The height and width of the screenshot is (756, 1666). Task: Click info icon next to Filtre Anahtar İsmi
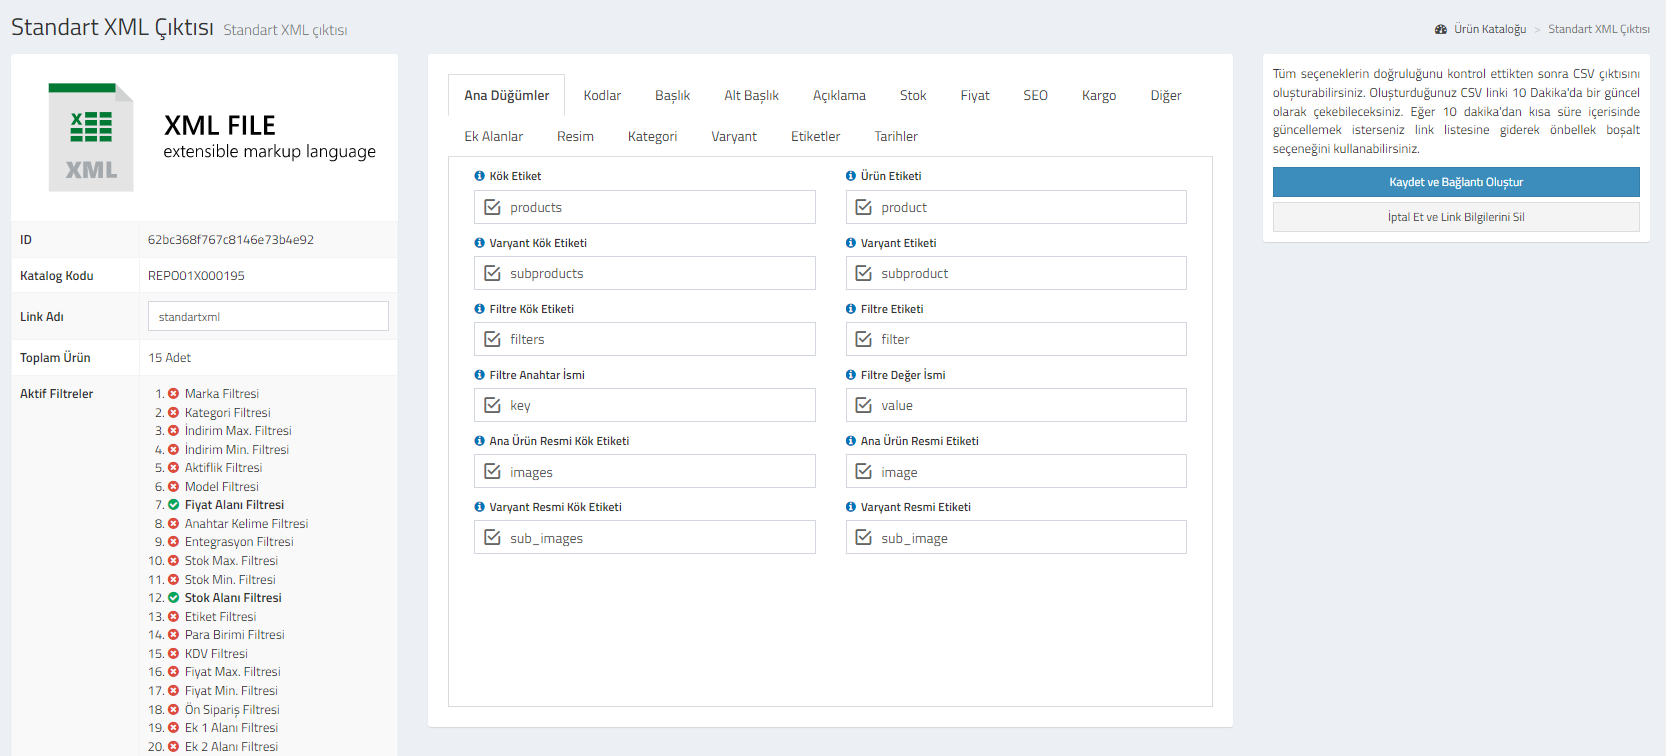click(x=479, y=375)
